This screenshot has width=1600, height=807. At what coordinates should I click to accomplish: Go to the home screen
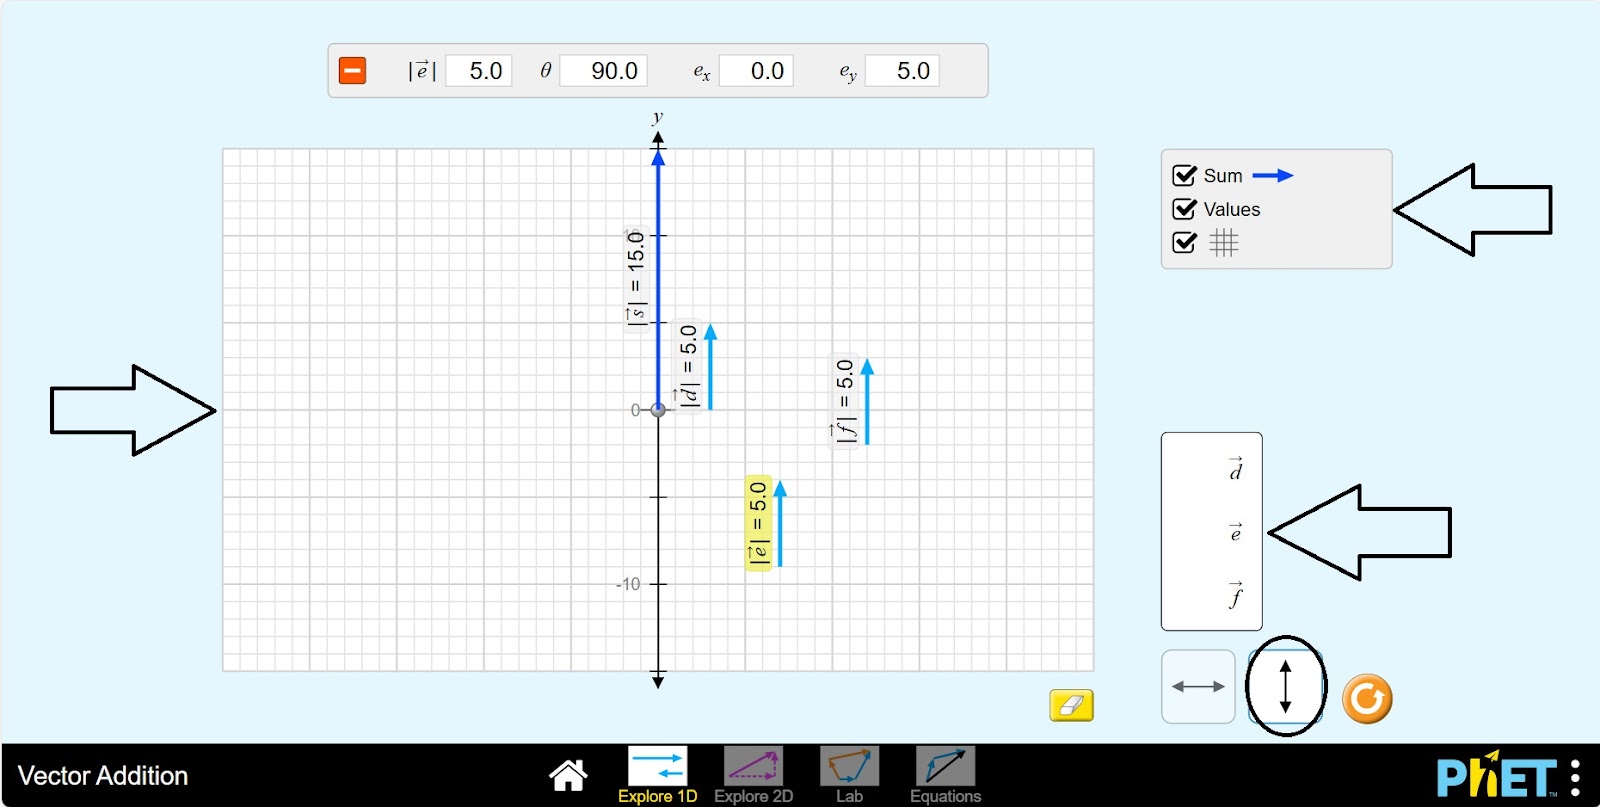568,774
